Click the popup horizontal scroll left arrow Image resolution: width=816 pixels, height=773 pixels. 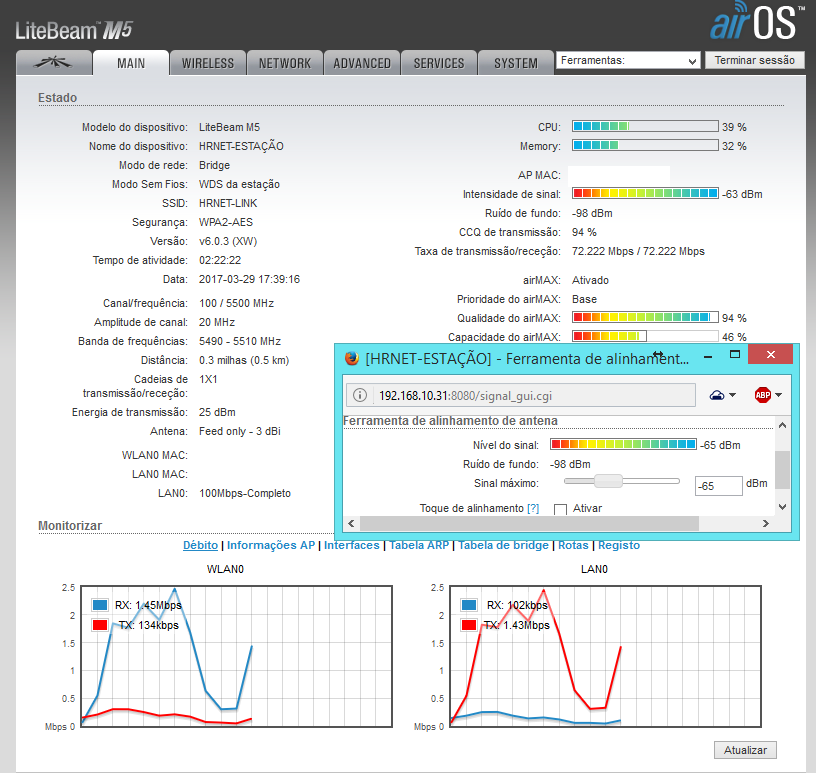pyautogui.click(x=351, y=524)
